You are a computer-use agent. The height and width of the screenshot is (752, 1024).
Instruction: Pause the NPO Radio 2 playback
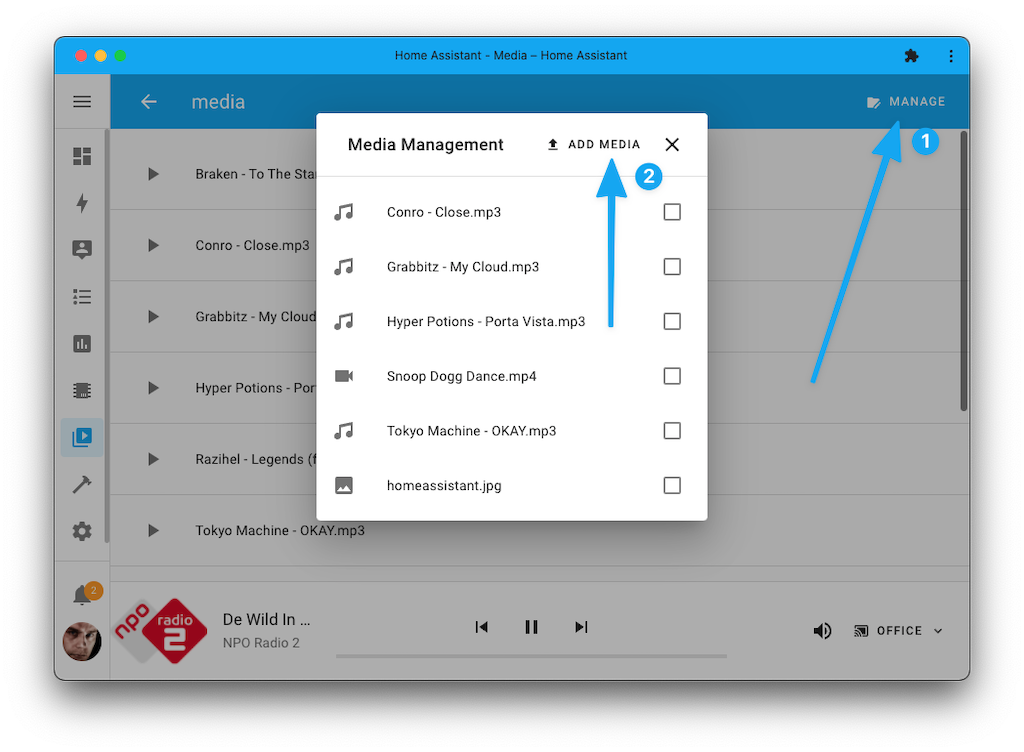[531, 627]
